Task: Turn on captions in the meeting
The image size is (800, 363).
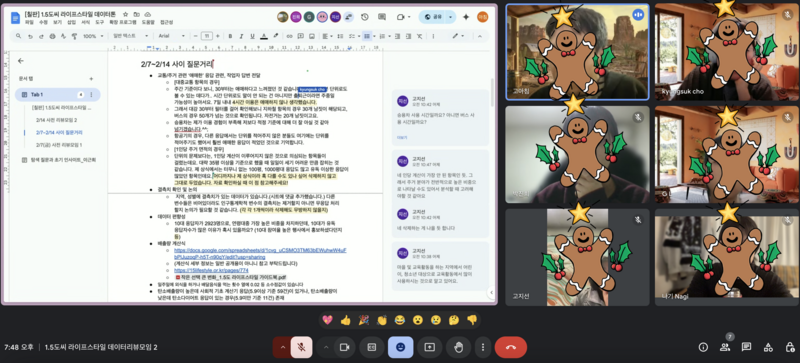Action: pyautogui.click(x=372, y=347)
